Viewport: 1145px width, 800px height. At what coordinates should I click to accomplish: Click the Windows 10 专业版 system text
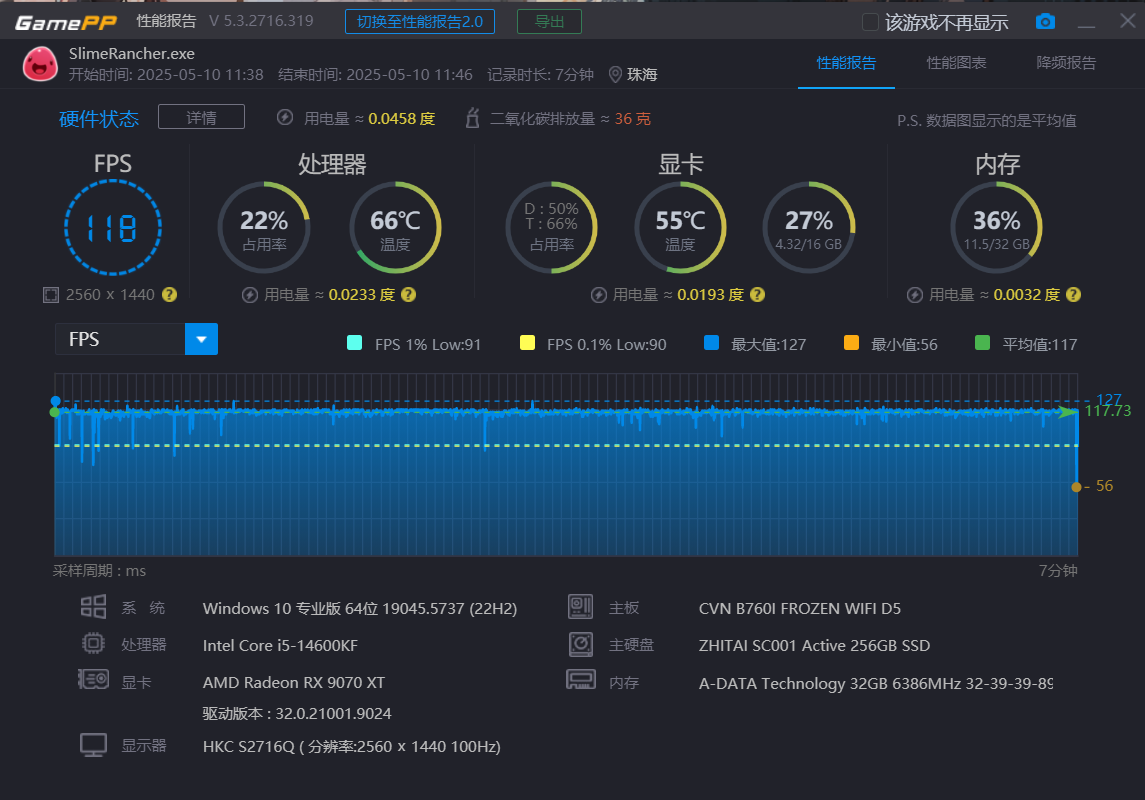click(x=359, y=608)
